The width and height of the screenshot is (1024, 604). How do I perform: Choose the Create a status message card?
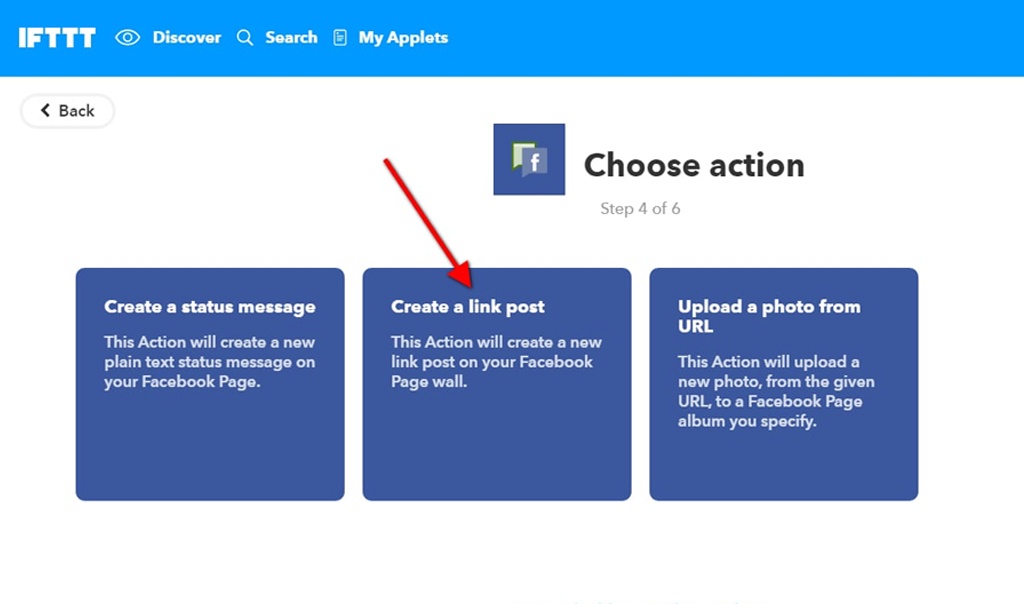(210, 384)
